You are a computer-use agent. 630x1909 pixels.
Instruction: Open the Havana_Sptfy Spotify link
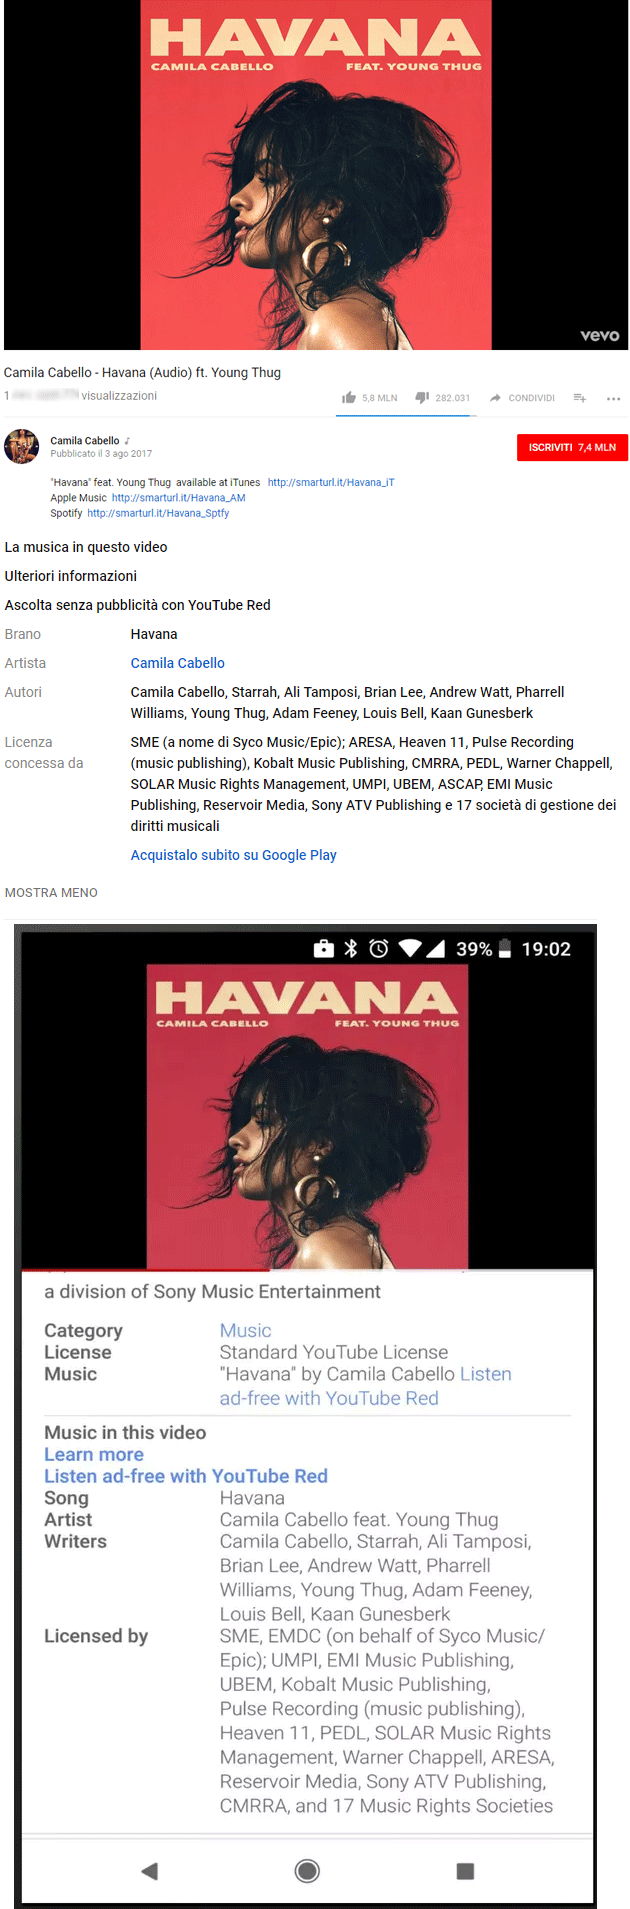tap(158, 513)
